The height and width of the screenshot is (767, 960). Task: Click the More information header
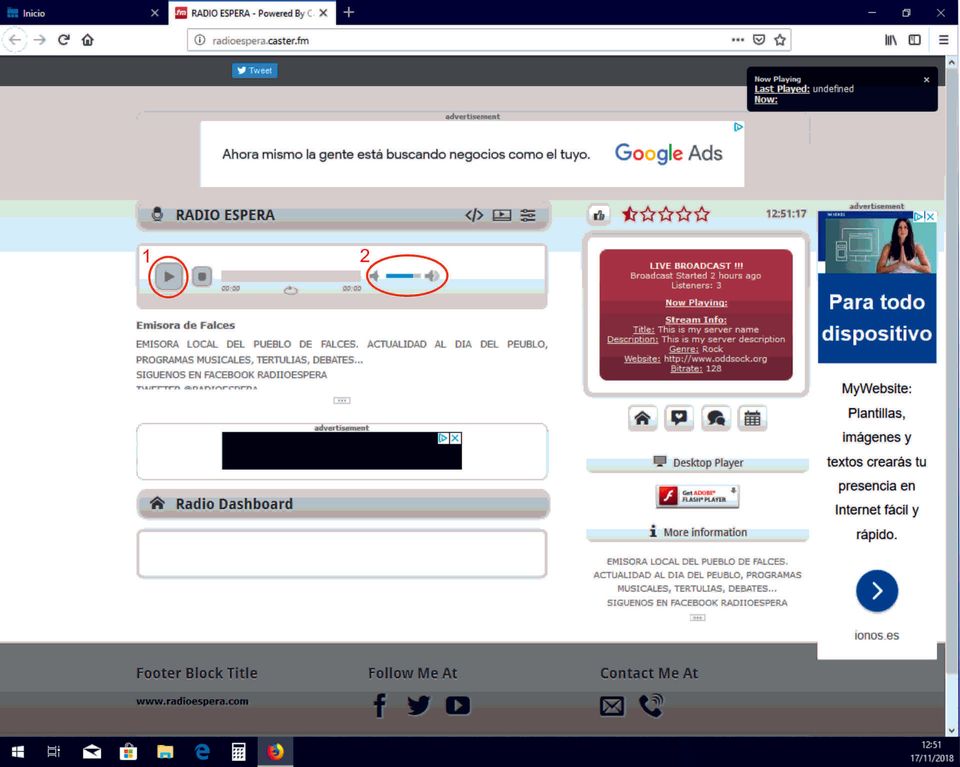pos(697,533)
